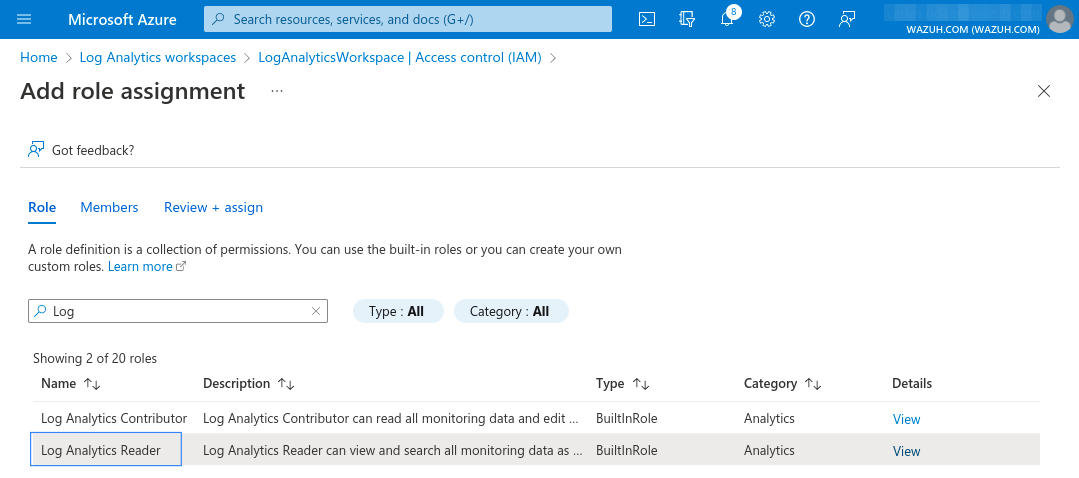Screen dimensions: 1079x478
Task: Open the Category : All filter
Action: pos(511,311)
